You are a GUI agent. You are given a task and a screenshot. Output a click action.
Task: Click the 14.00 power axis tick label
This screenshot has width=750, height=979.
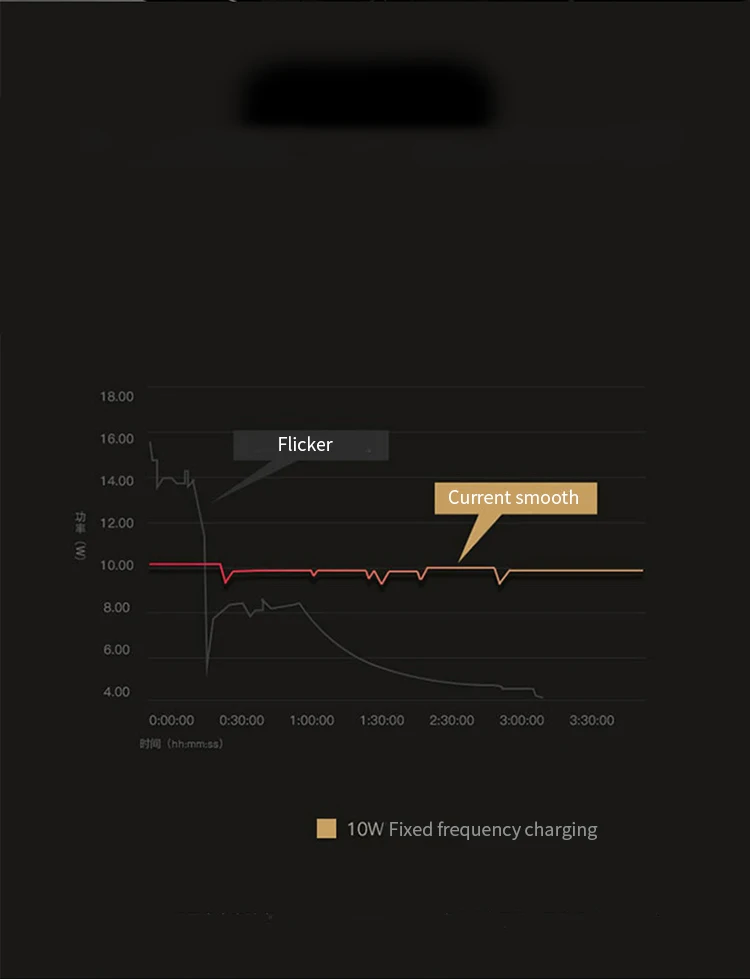(117, 481)
